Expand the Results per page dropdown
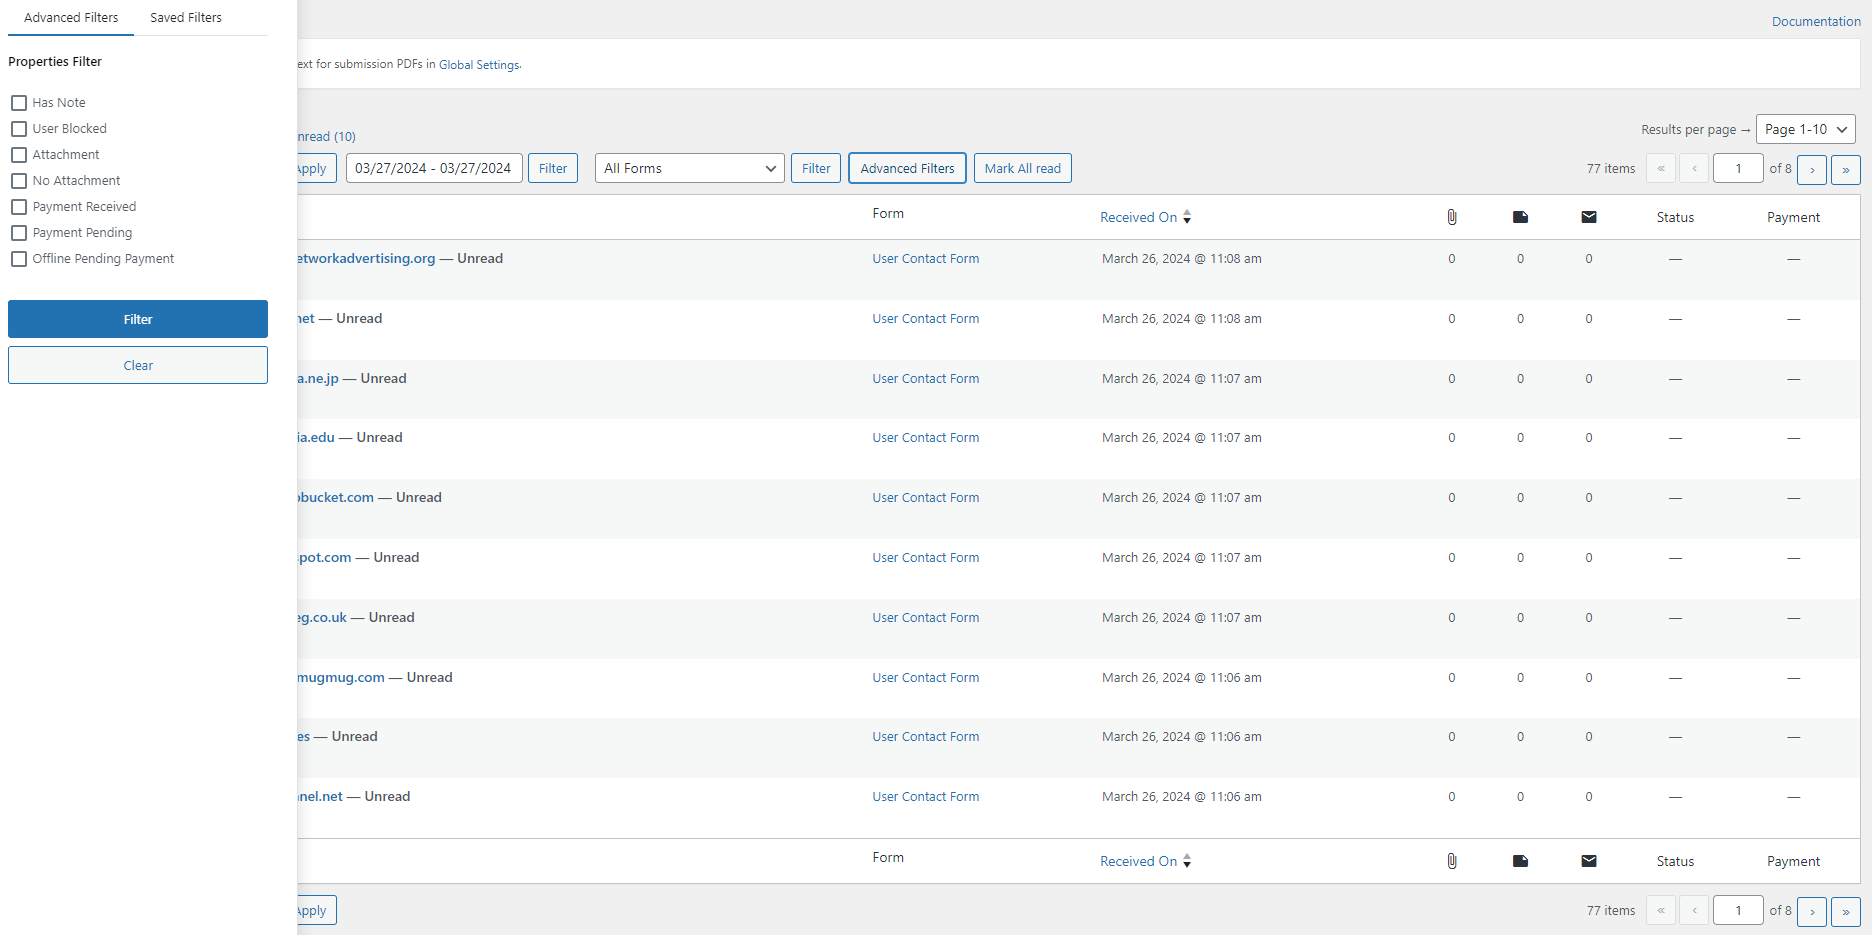 1806,129
